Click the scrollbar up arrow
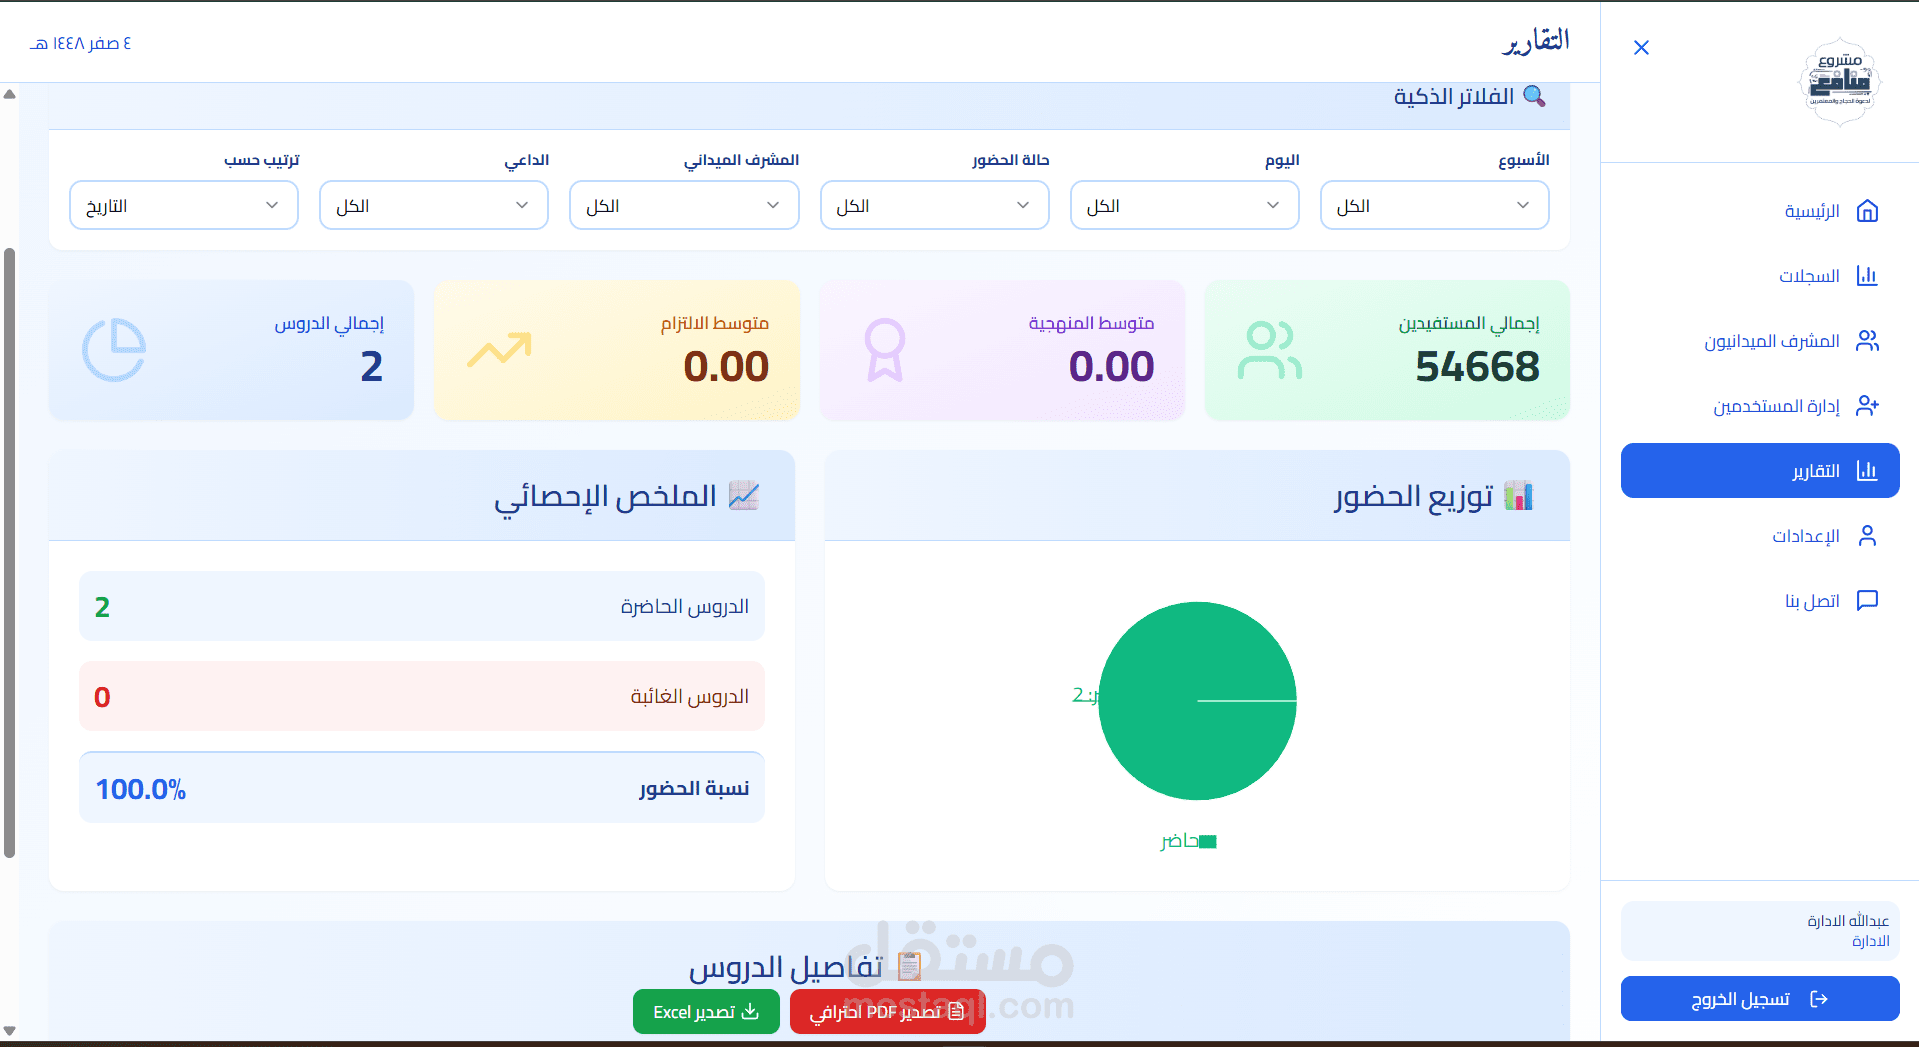This screenshot has width=1919, height=1047. pyautogui.click(x=9, y=95)
